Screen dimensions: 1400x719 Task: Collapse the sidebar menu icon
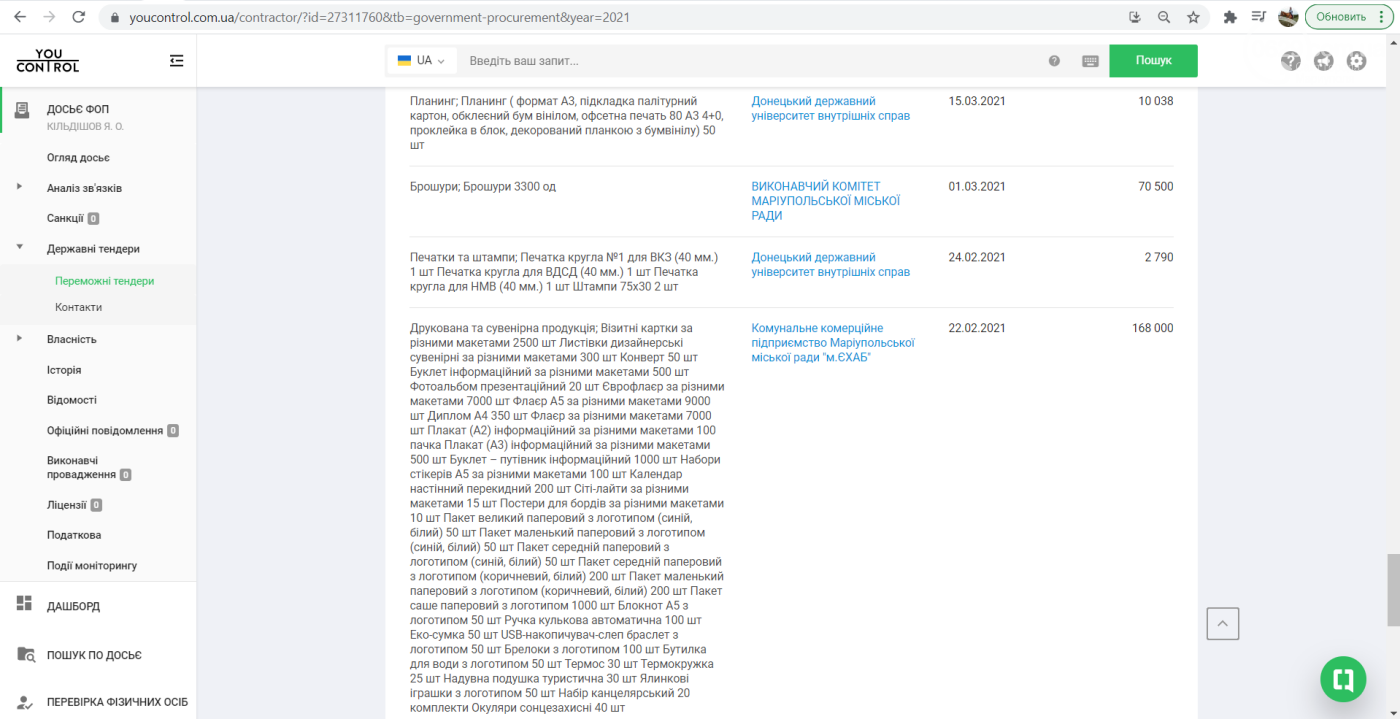(177, 61)
